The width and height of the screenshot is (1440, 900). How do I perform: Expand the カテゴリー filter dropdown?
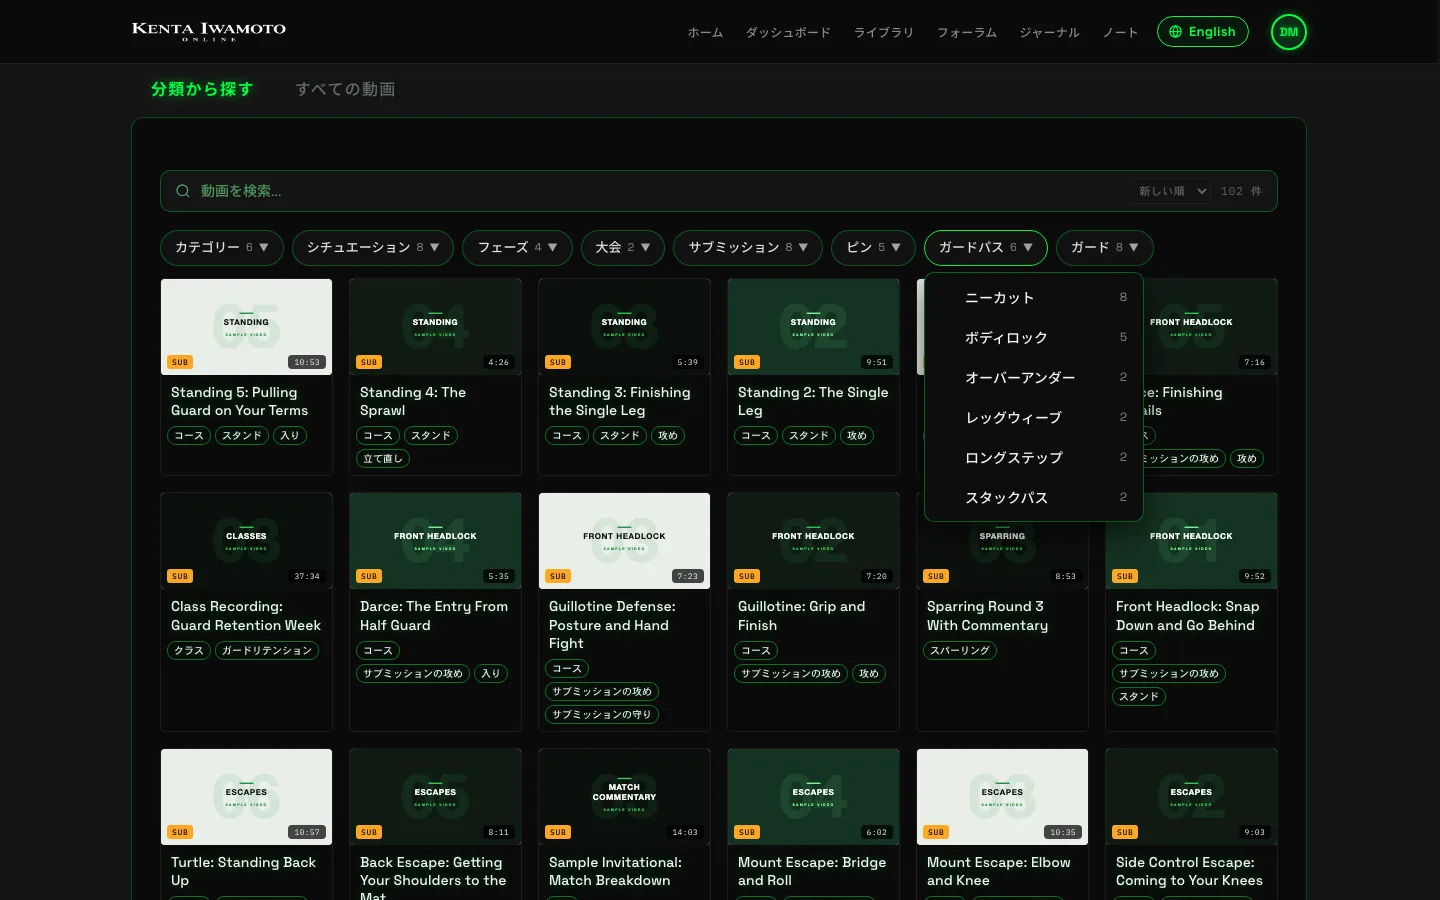(222, 247)
